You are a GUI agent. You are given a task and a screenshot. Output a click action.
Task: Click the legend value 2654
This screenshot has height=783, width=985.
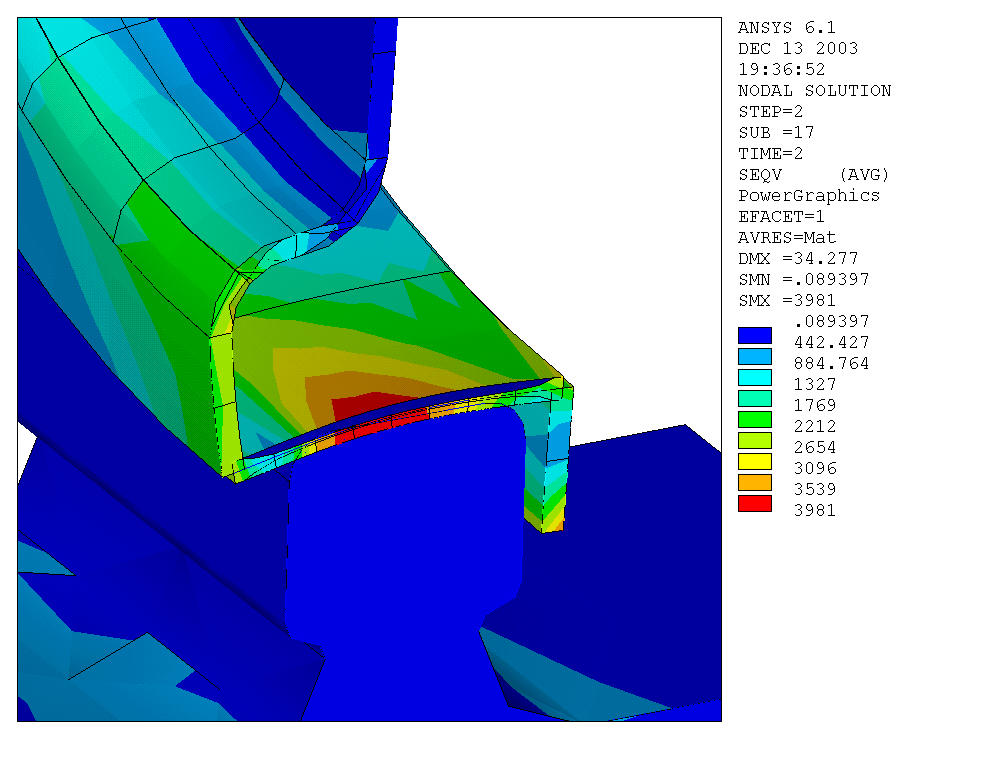click(x=815, y=447)
